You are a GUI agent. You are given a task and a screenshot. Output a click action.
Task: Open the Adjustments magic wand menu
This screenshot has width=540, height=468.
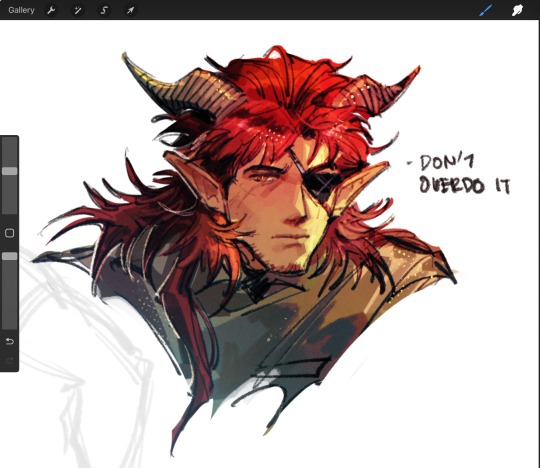tap(78, 10)
